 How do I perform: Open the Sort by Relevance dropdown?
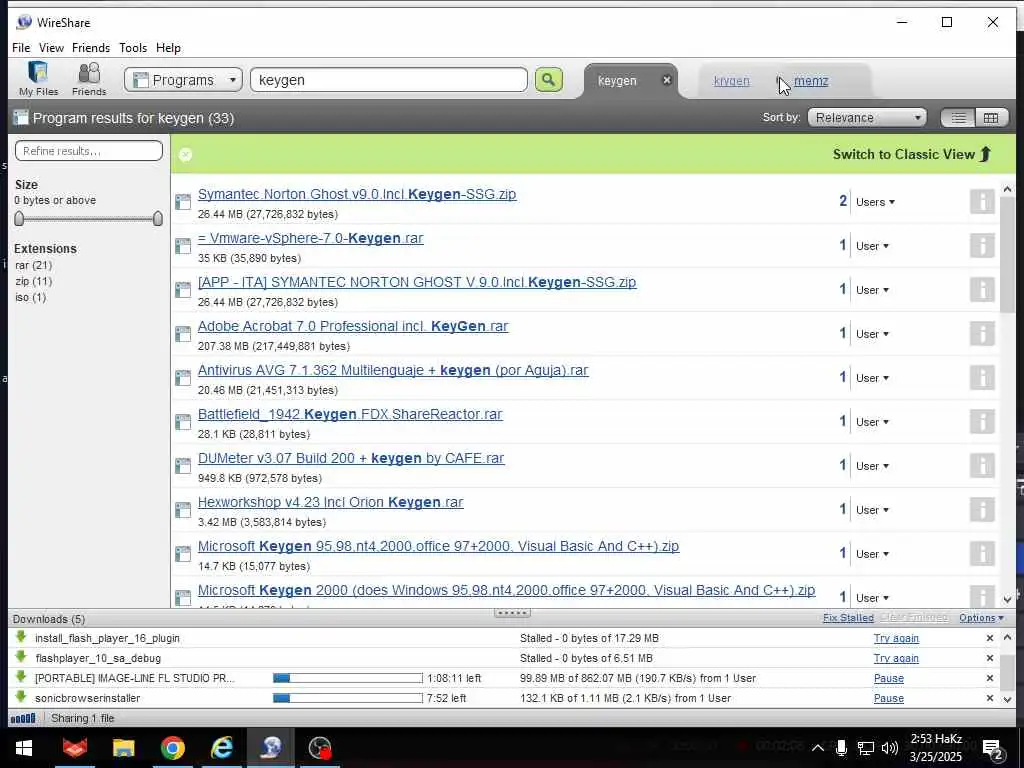(x=867, y=118)
